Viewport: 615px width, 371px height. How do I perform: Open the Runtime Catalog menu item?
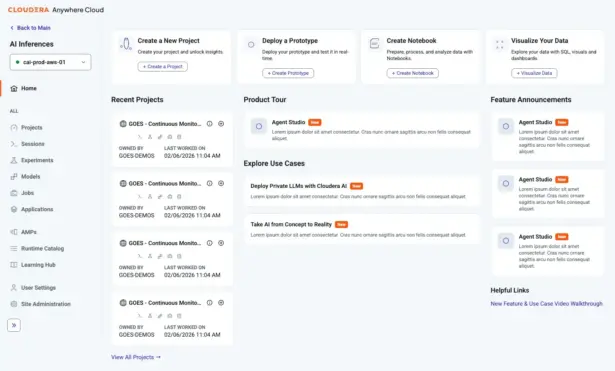coord(37,248)
